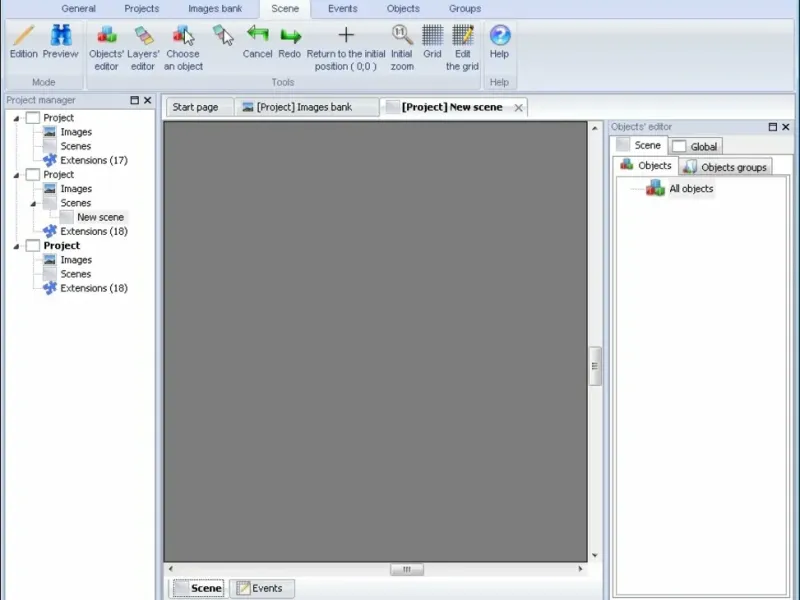
Task: Open the Layers' editor tool
Action: (143, 48)
